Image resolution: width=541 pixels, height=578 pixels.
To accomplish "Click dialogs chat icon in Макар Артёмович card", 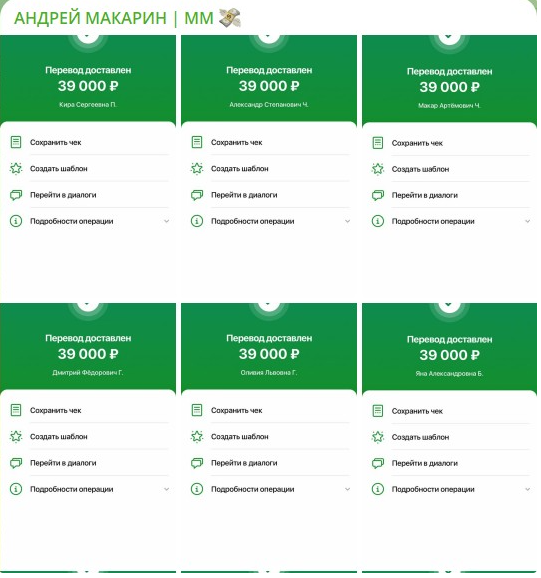I will [378, 195].
